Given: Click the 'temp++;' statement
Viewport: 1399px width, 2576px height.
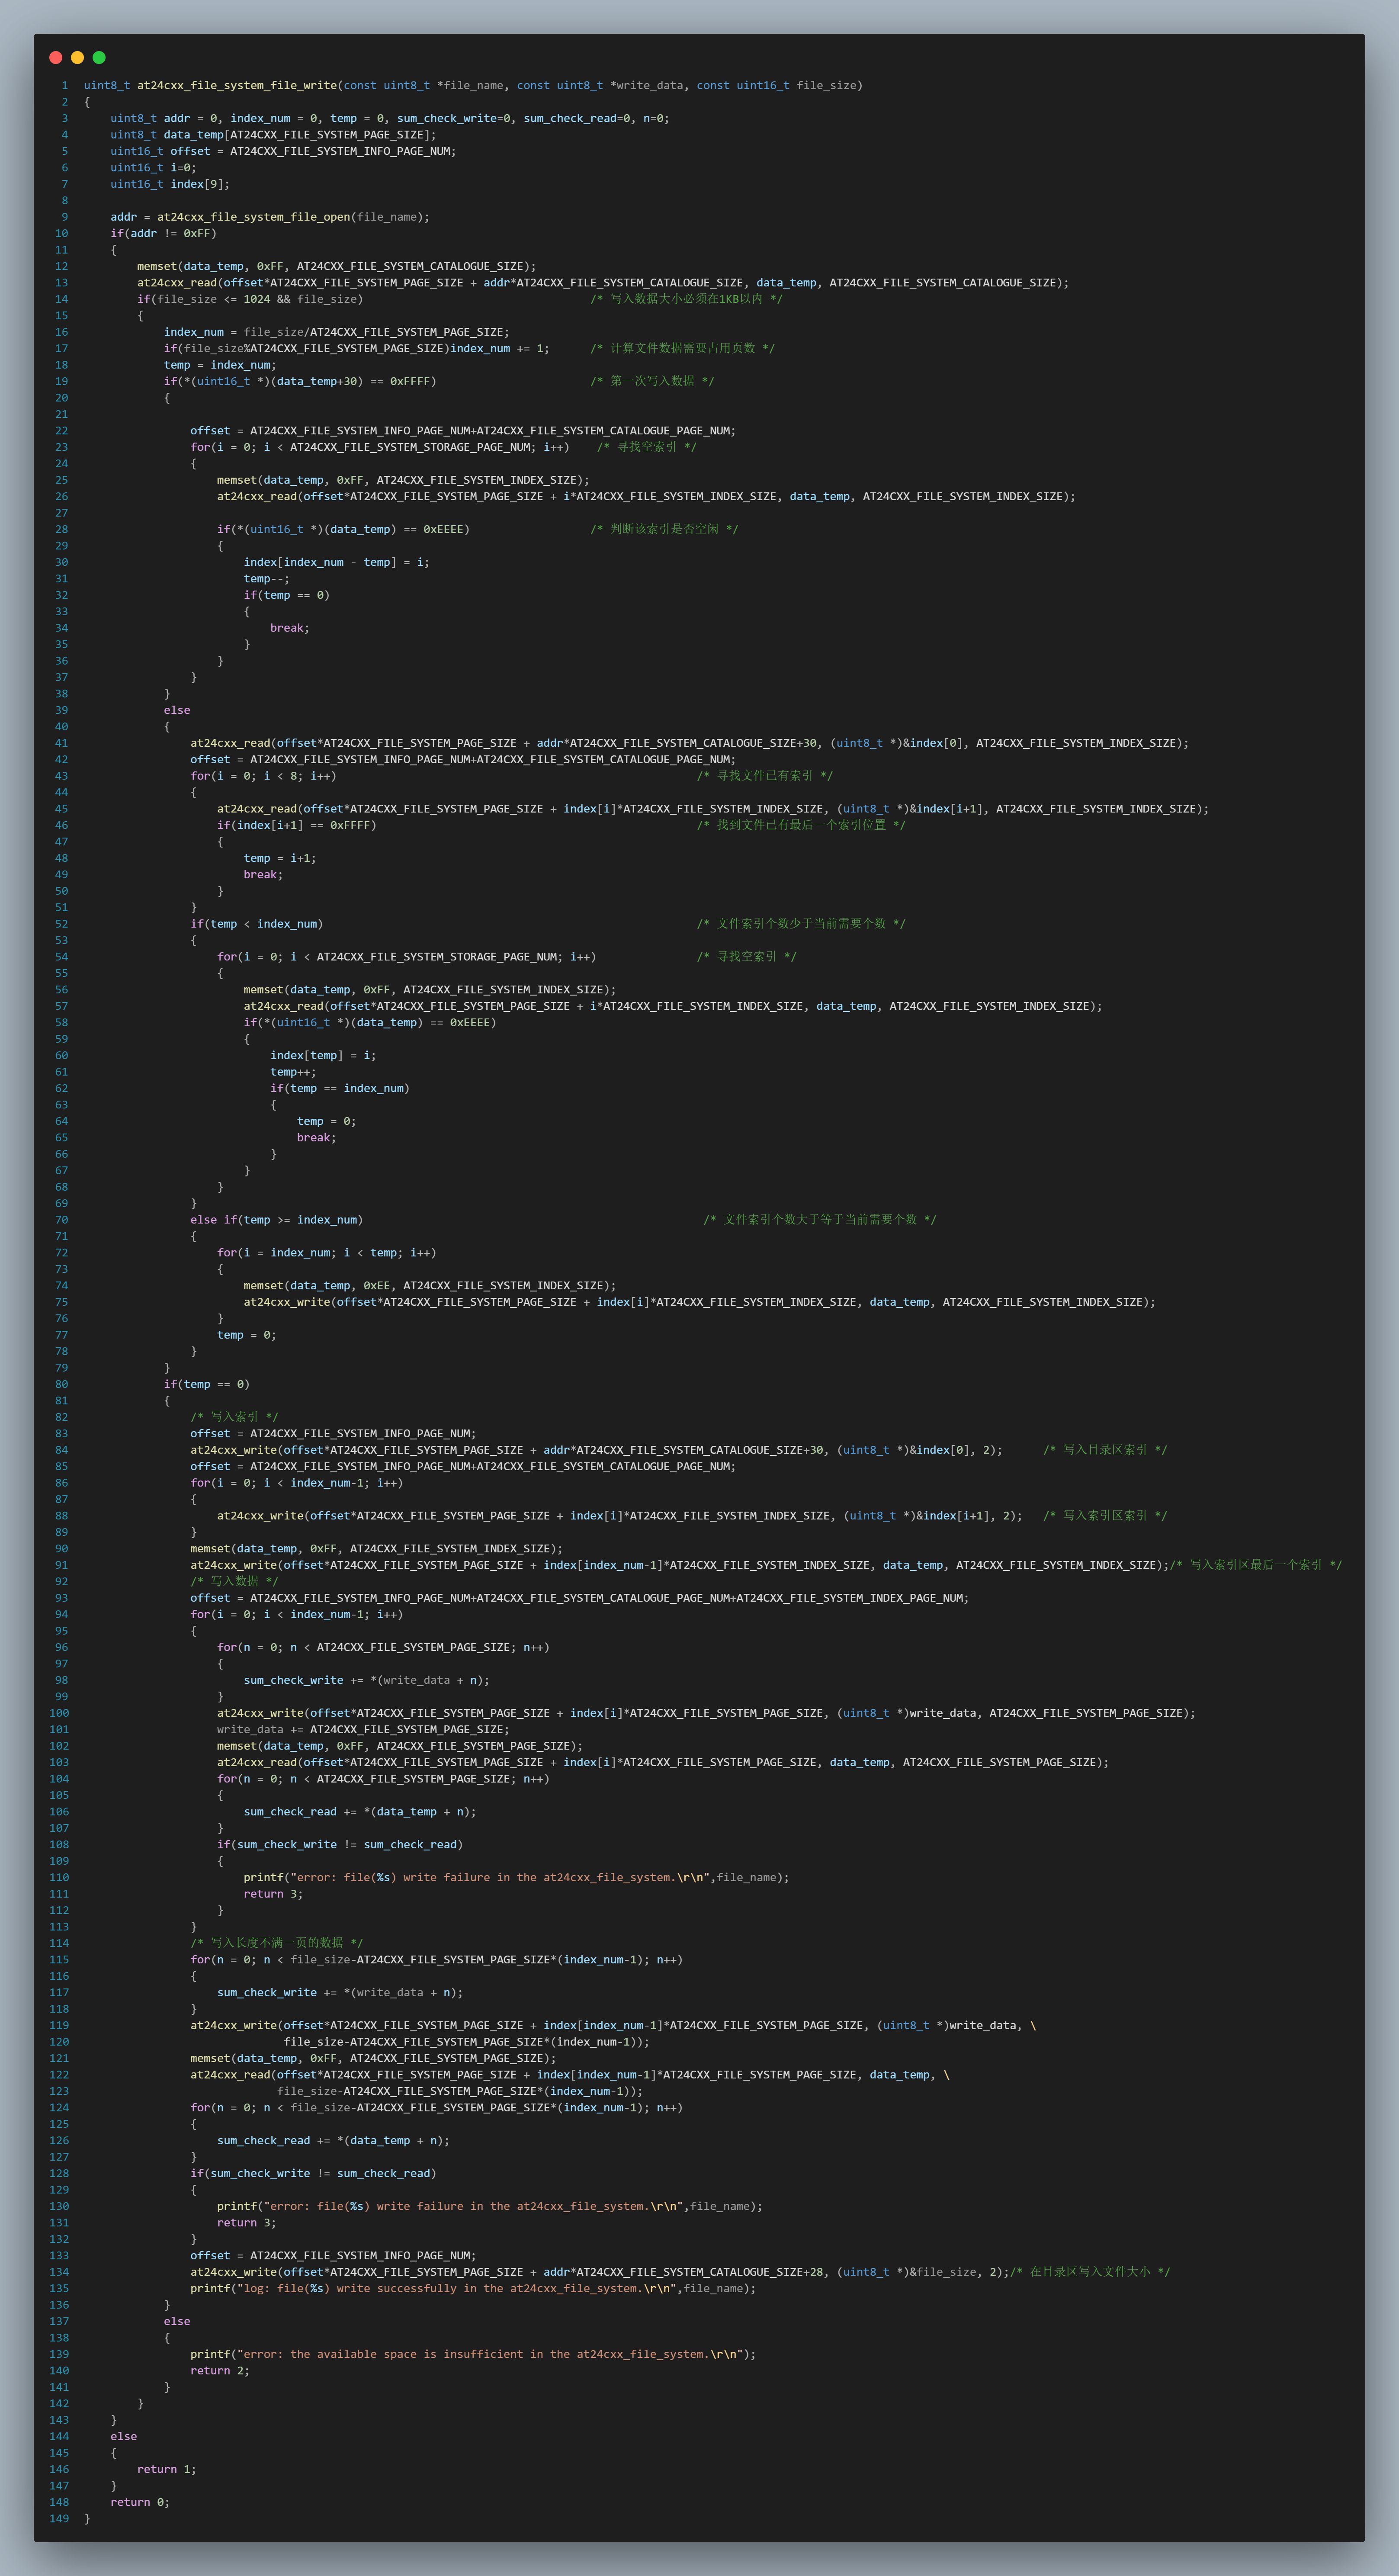Looking at the screenshot, I should (293, 1072).
